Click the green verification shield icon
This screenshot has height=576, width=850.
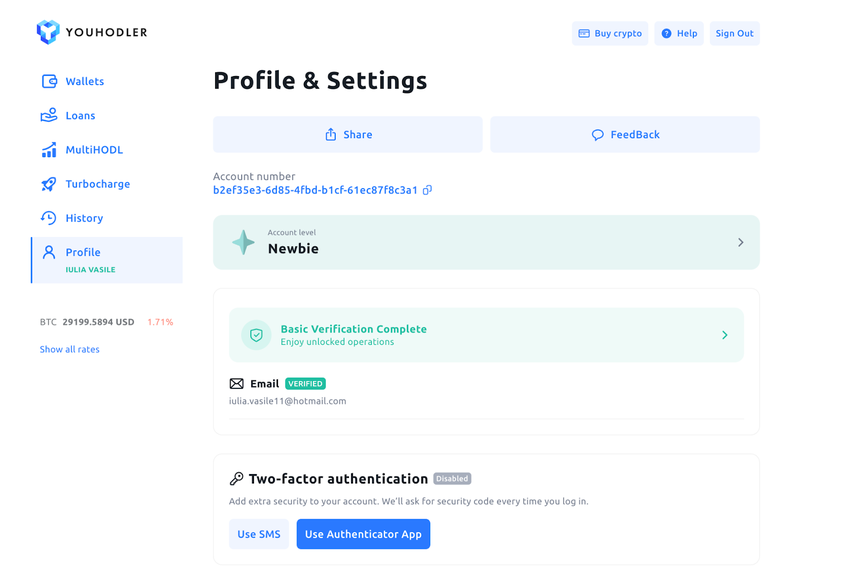pyautogui.click(x=256, y=335)
